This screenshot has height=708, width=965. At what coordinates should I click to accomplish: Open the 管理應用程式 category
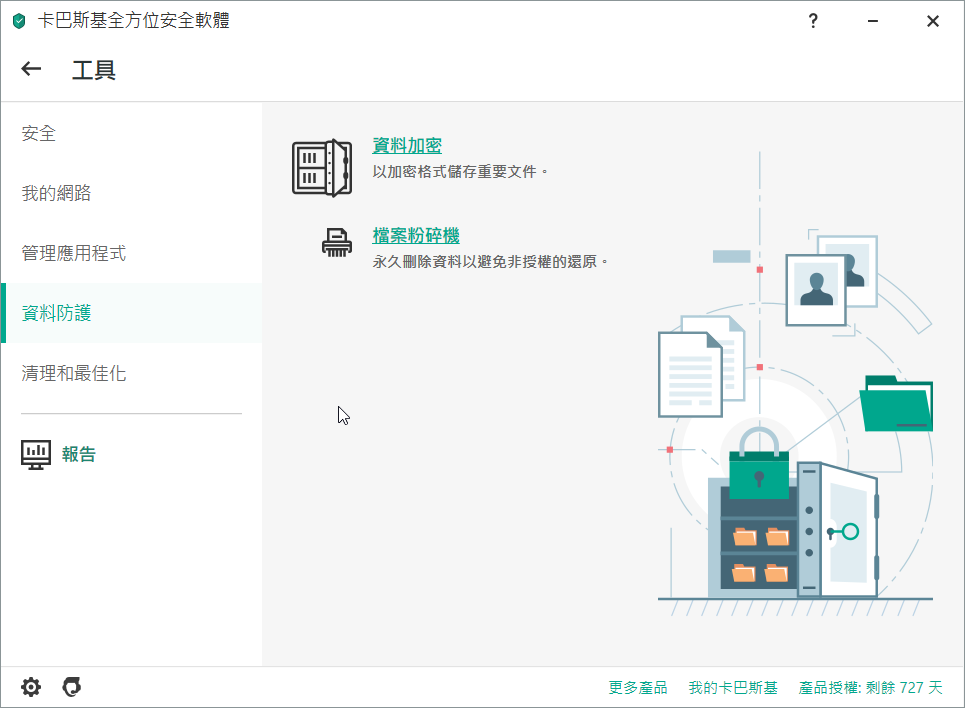pos(74,253)
